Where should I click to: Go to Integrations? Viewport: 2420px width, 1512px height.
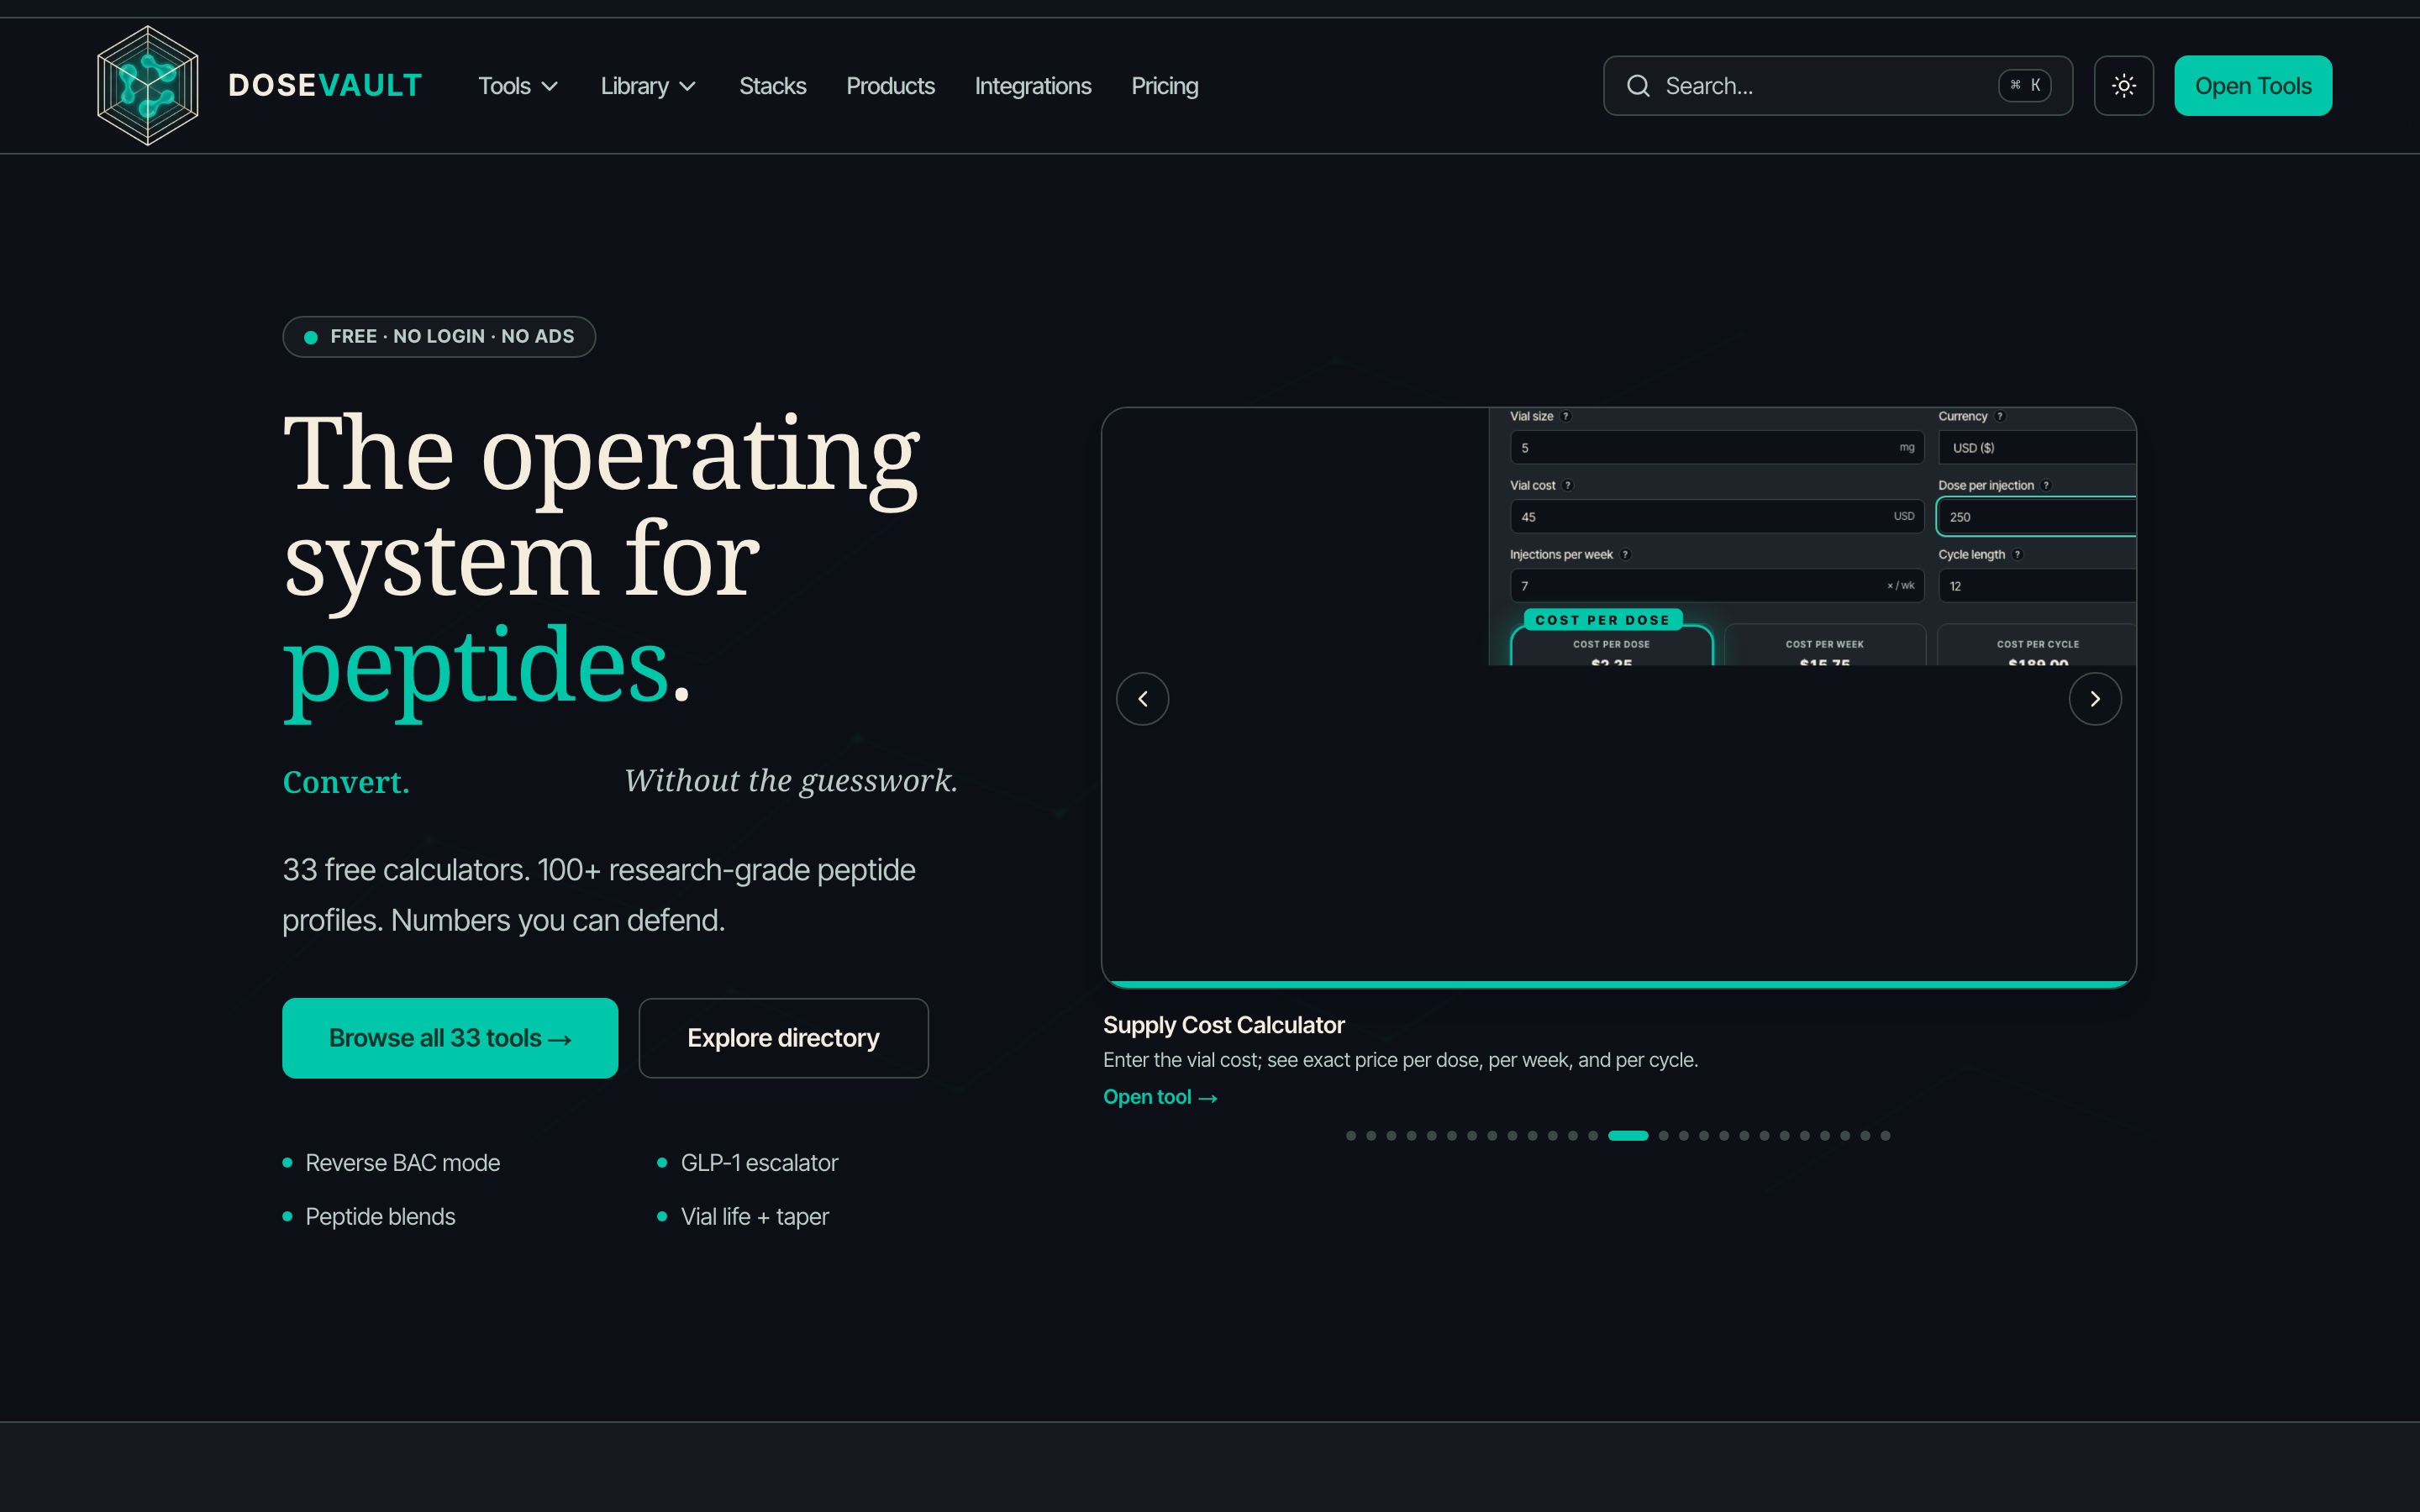point(1033,86)
